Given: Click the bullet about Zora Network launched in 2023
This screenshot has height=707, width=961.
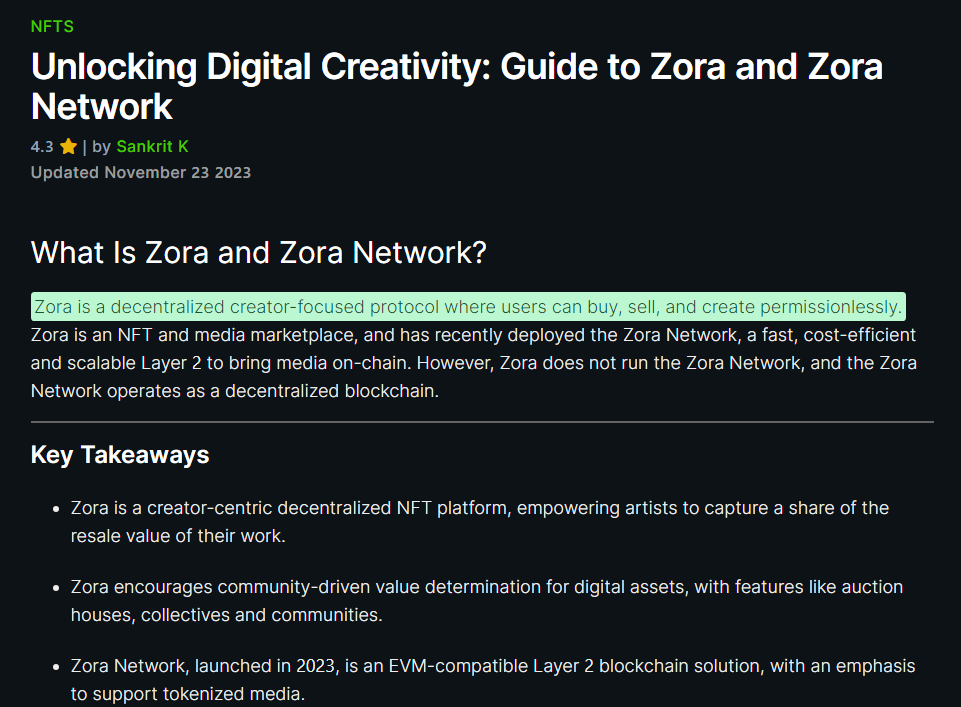Looking at the screenshot, I should tap(493, 679).
